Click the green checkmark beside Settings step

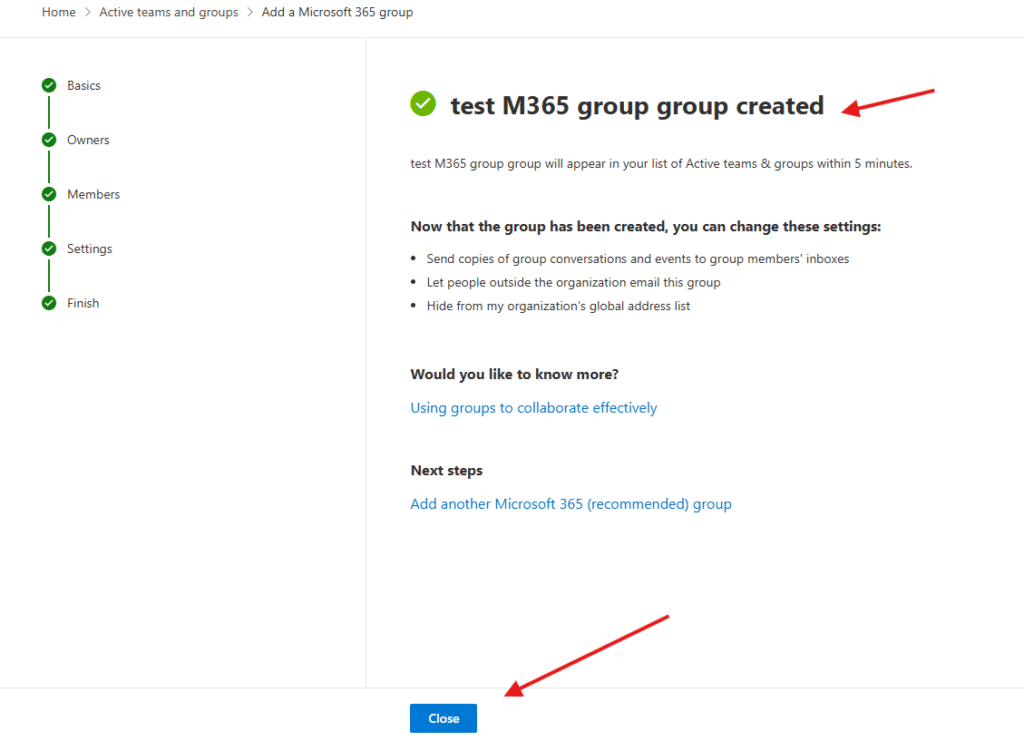(49, 249)
